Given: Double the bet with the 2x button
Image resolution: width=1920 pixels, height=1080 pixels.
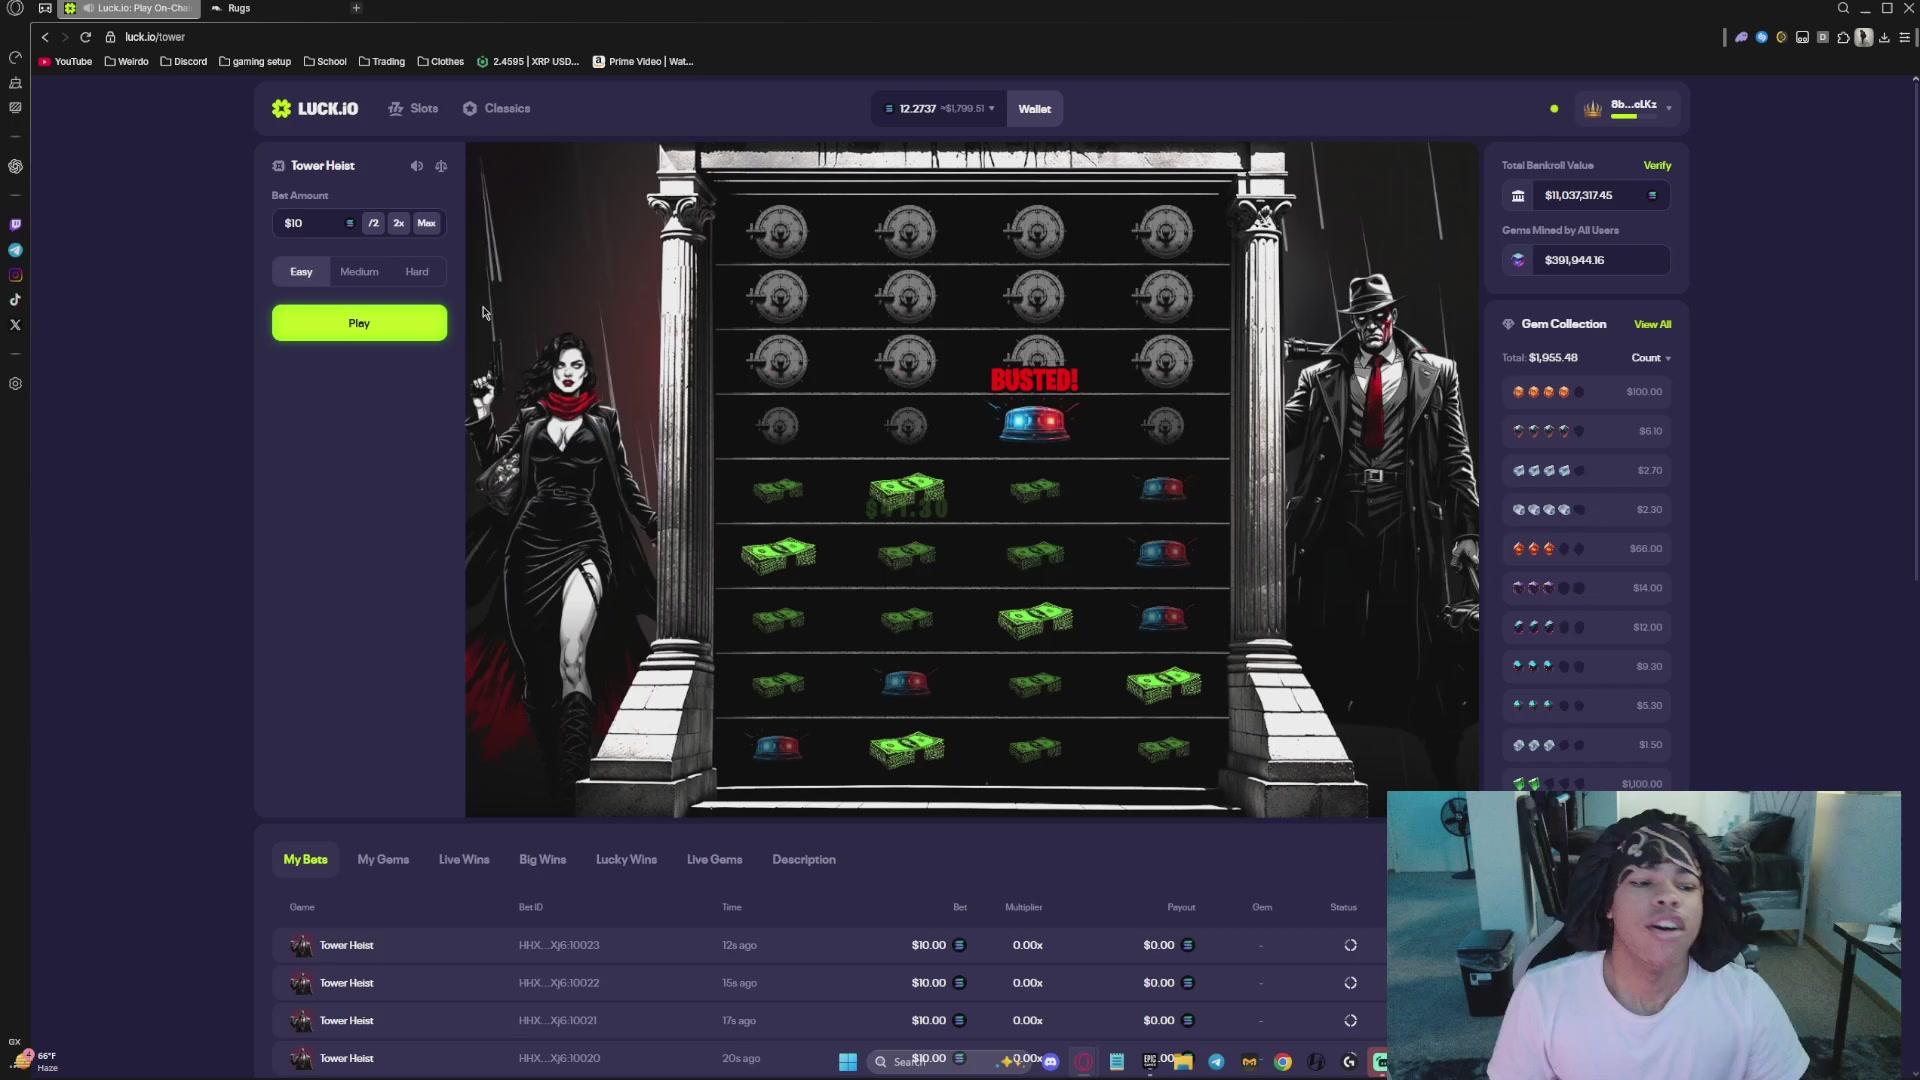Looking at the screenshot, I should tap(399, 223).
